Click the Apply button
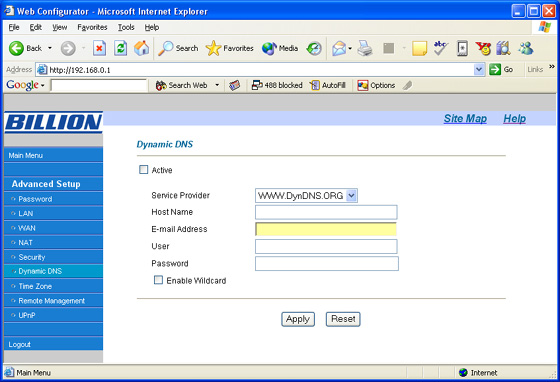 coord(298,319)
